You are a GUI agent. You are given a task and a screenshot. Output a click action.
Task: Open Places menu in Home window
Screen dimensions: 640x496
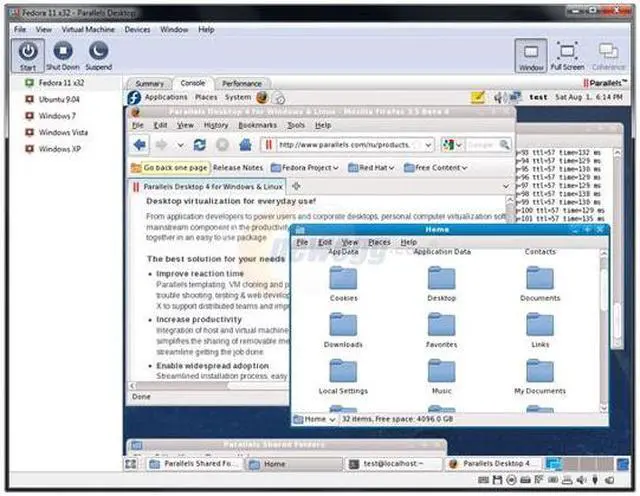379,242
